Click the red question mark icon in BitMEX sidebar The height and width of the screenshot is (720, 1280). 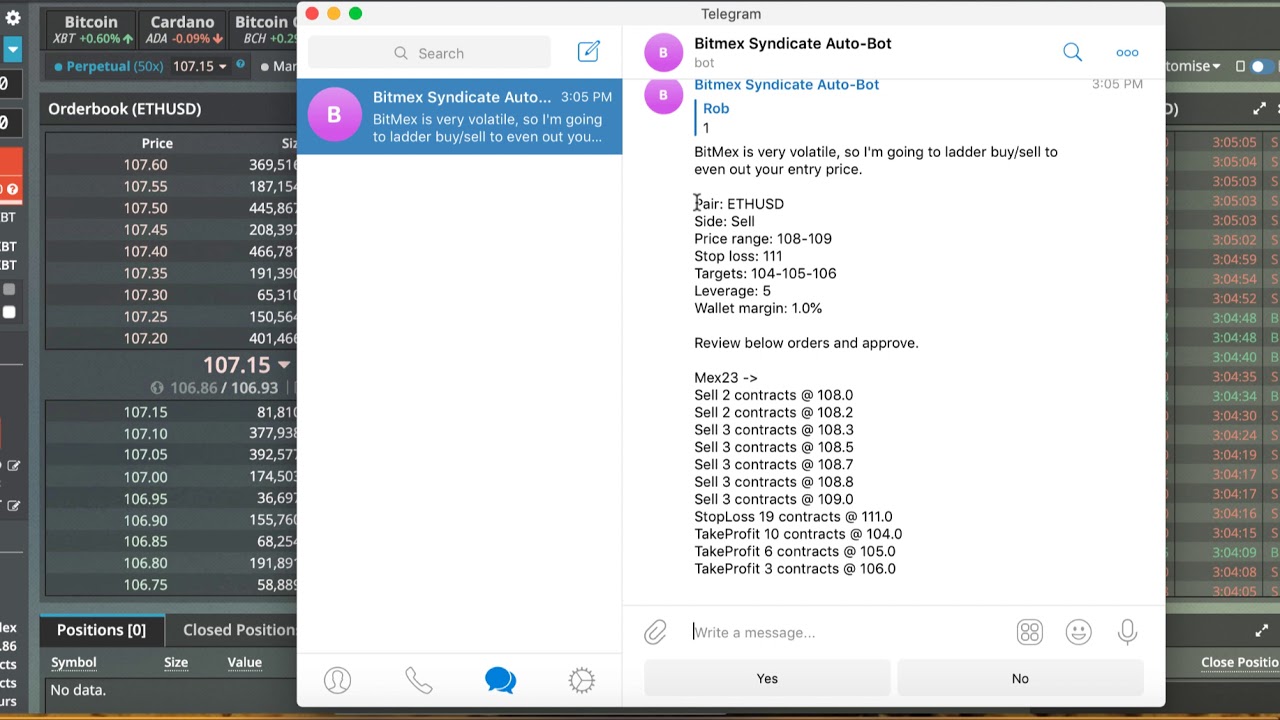pos(12,189)
